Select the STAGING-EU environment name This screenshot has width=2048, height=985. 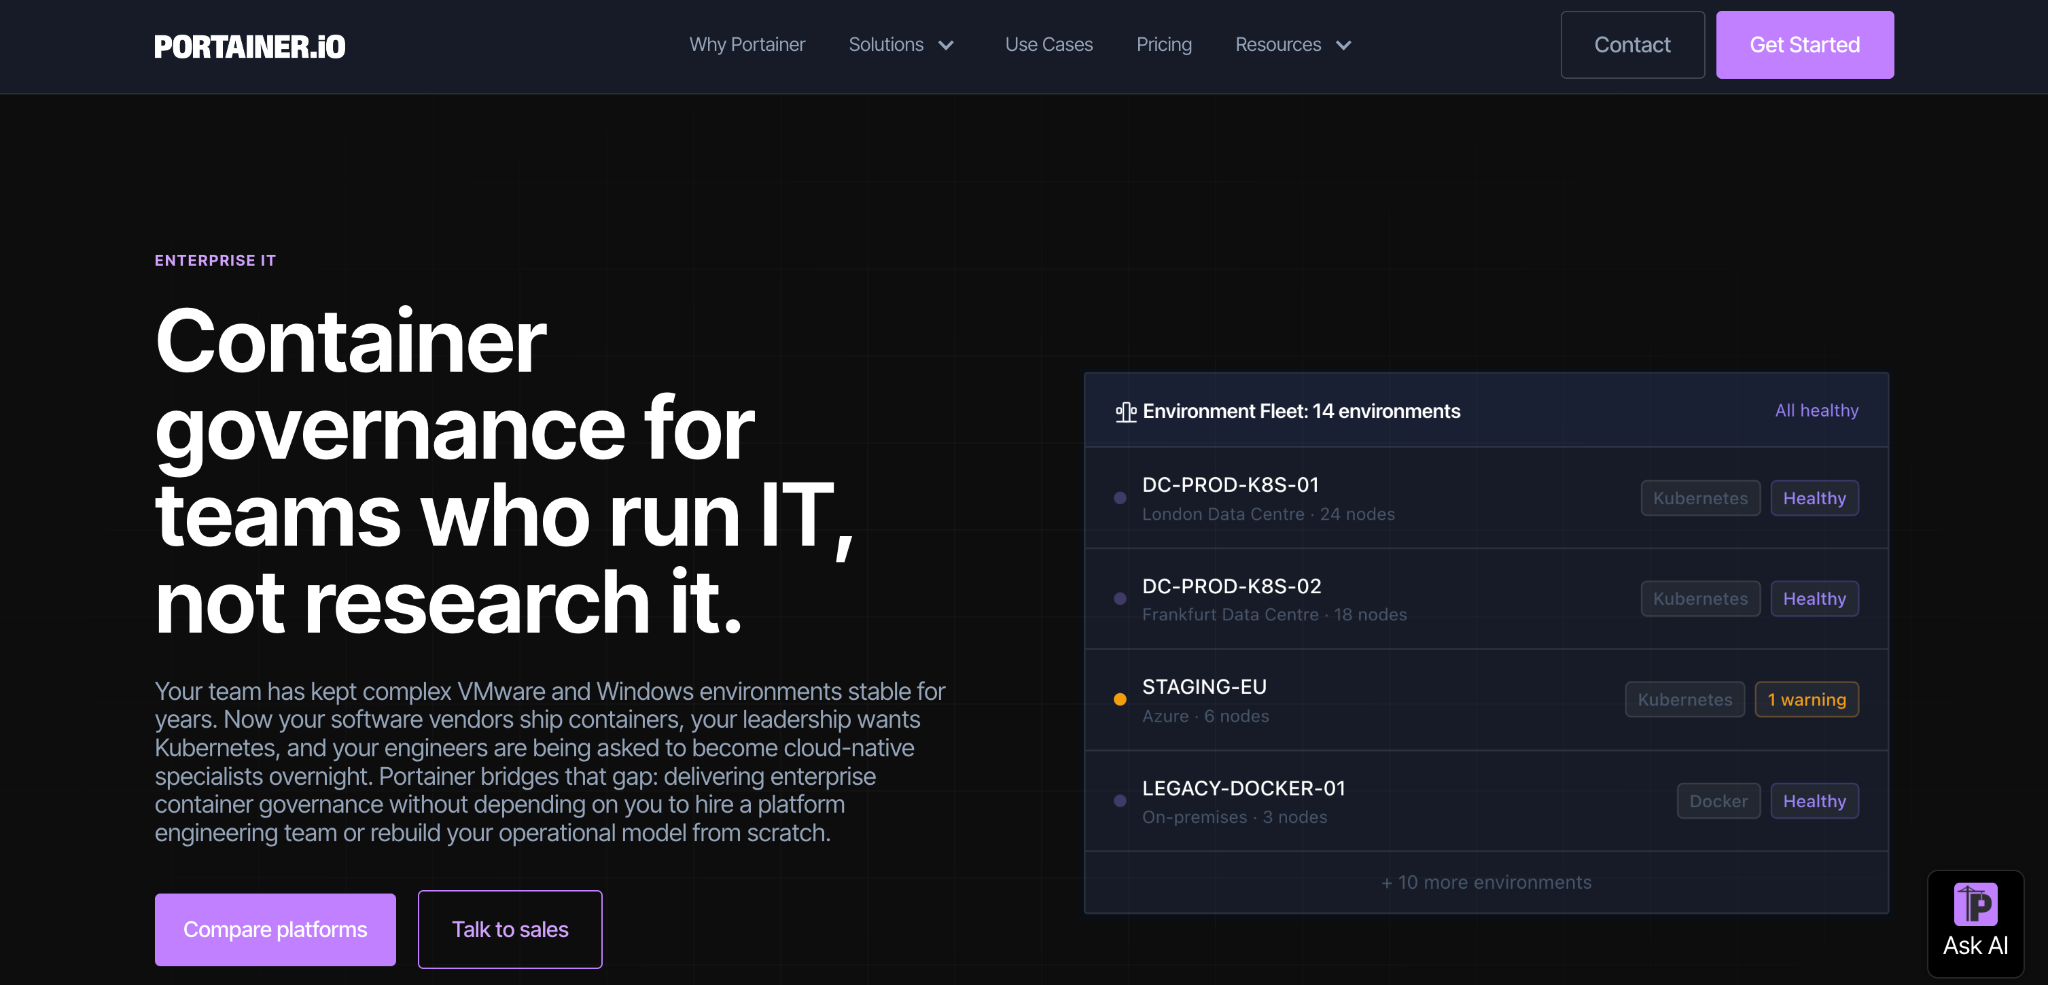(x=1204, y=687)
